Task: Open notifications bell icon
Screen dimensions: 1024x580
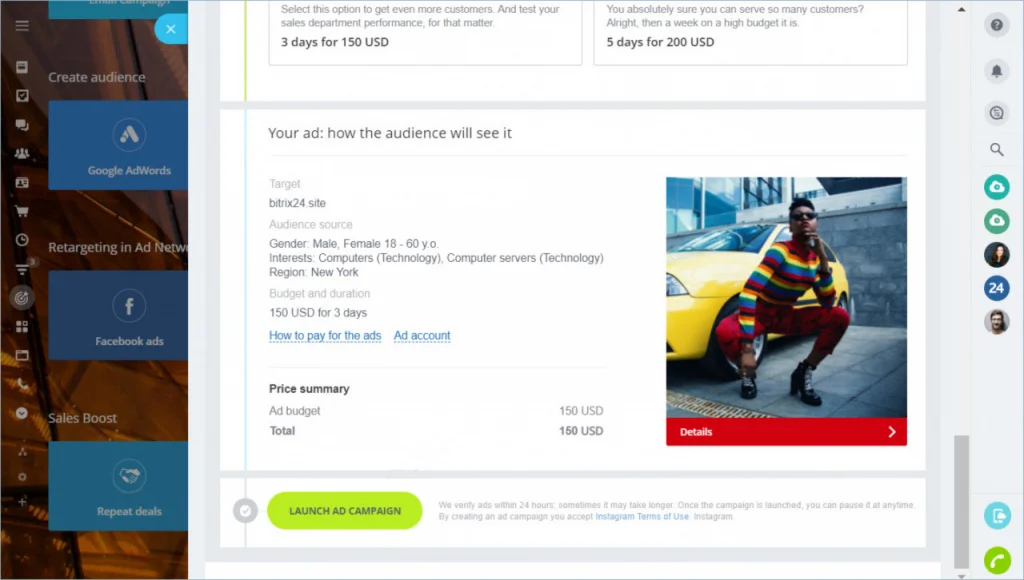Action: point(996,70)
